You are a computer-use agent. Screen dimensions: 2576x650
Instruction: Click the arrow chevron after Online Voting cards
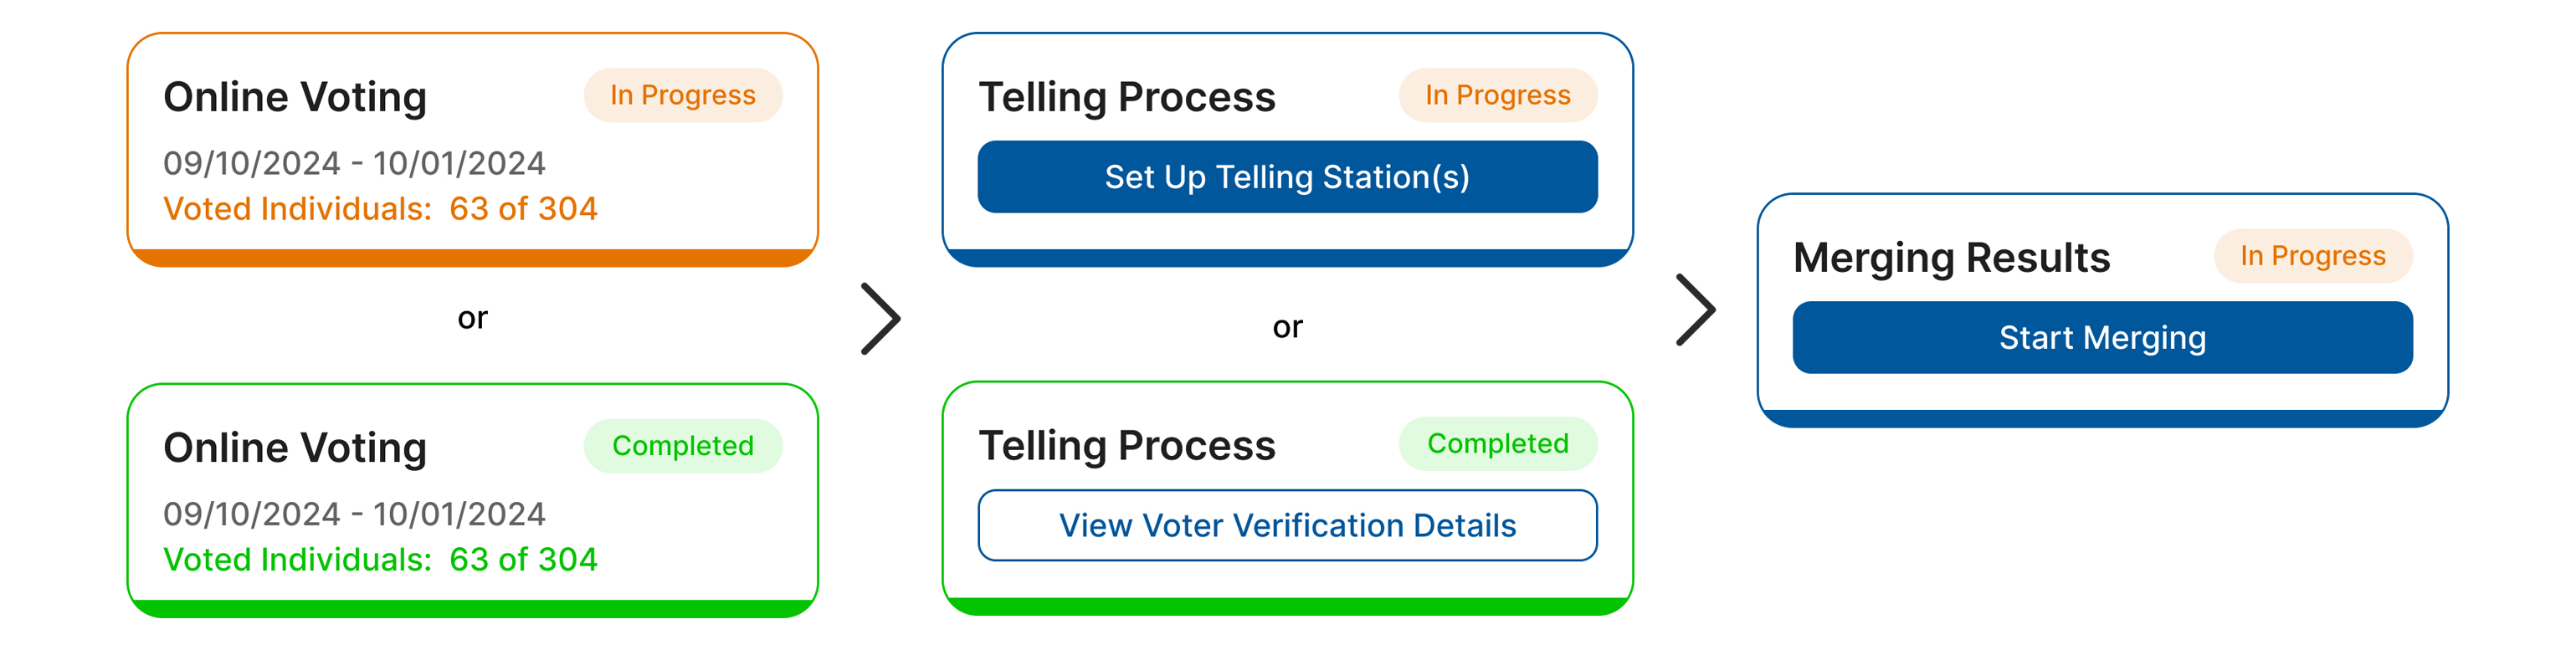click(881, 319)
